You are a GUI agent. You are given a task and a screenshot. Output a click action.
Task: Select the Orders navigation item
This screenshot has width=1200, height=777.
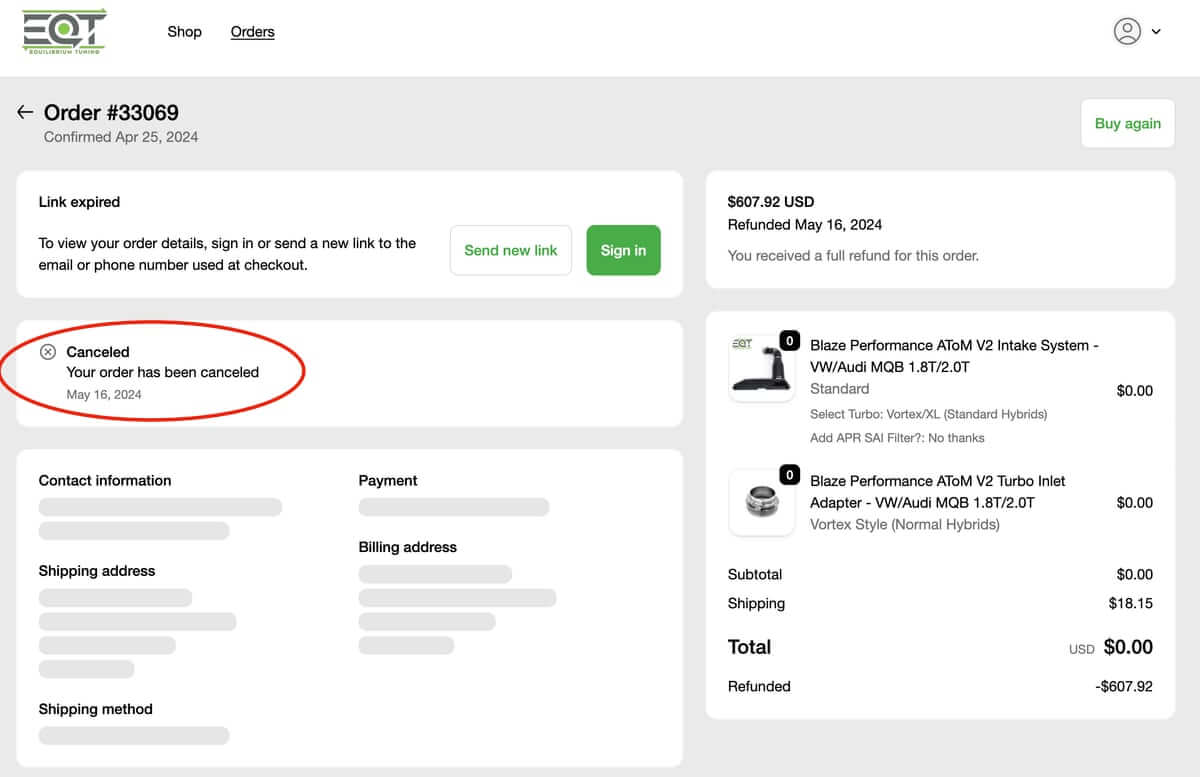click(x=252, y=32)
